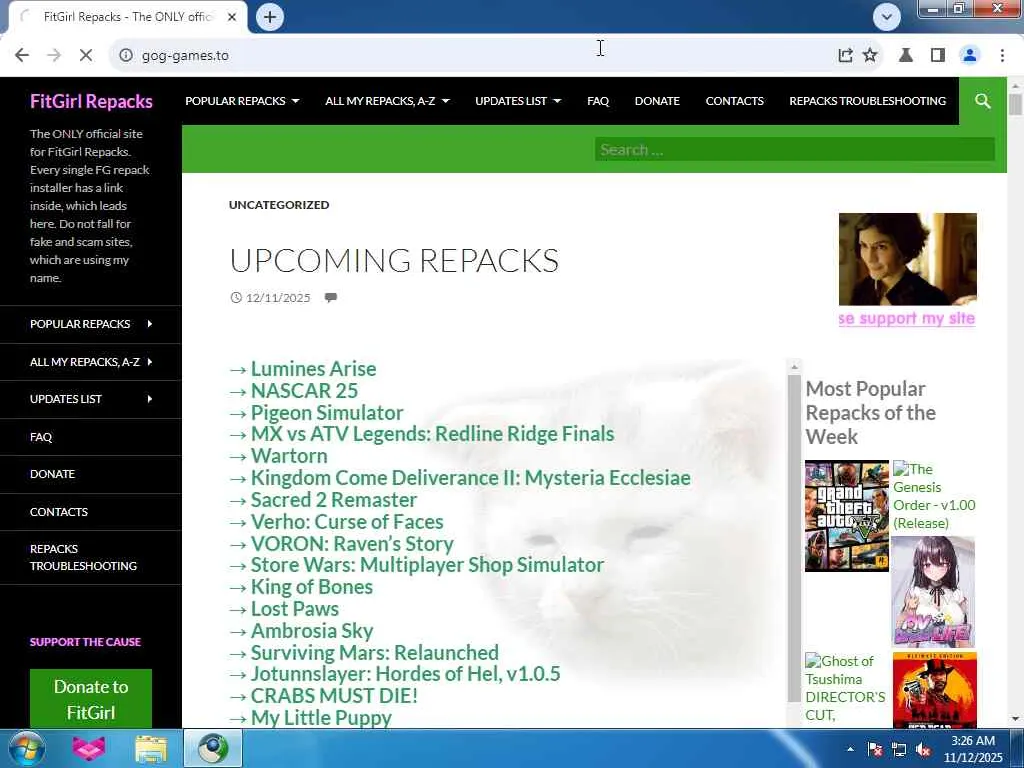Open the Chrome Labs flask icon
The image size is (1024, 768).
click(906, 56)
